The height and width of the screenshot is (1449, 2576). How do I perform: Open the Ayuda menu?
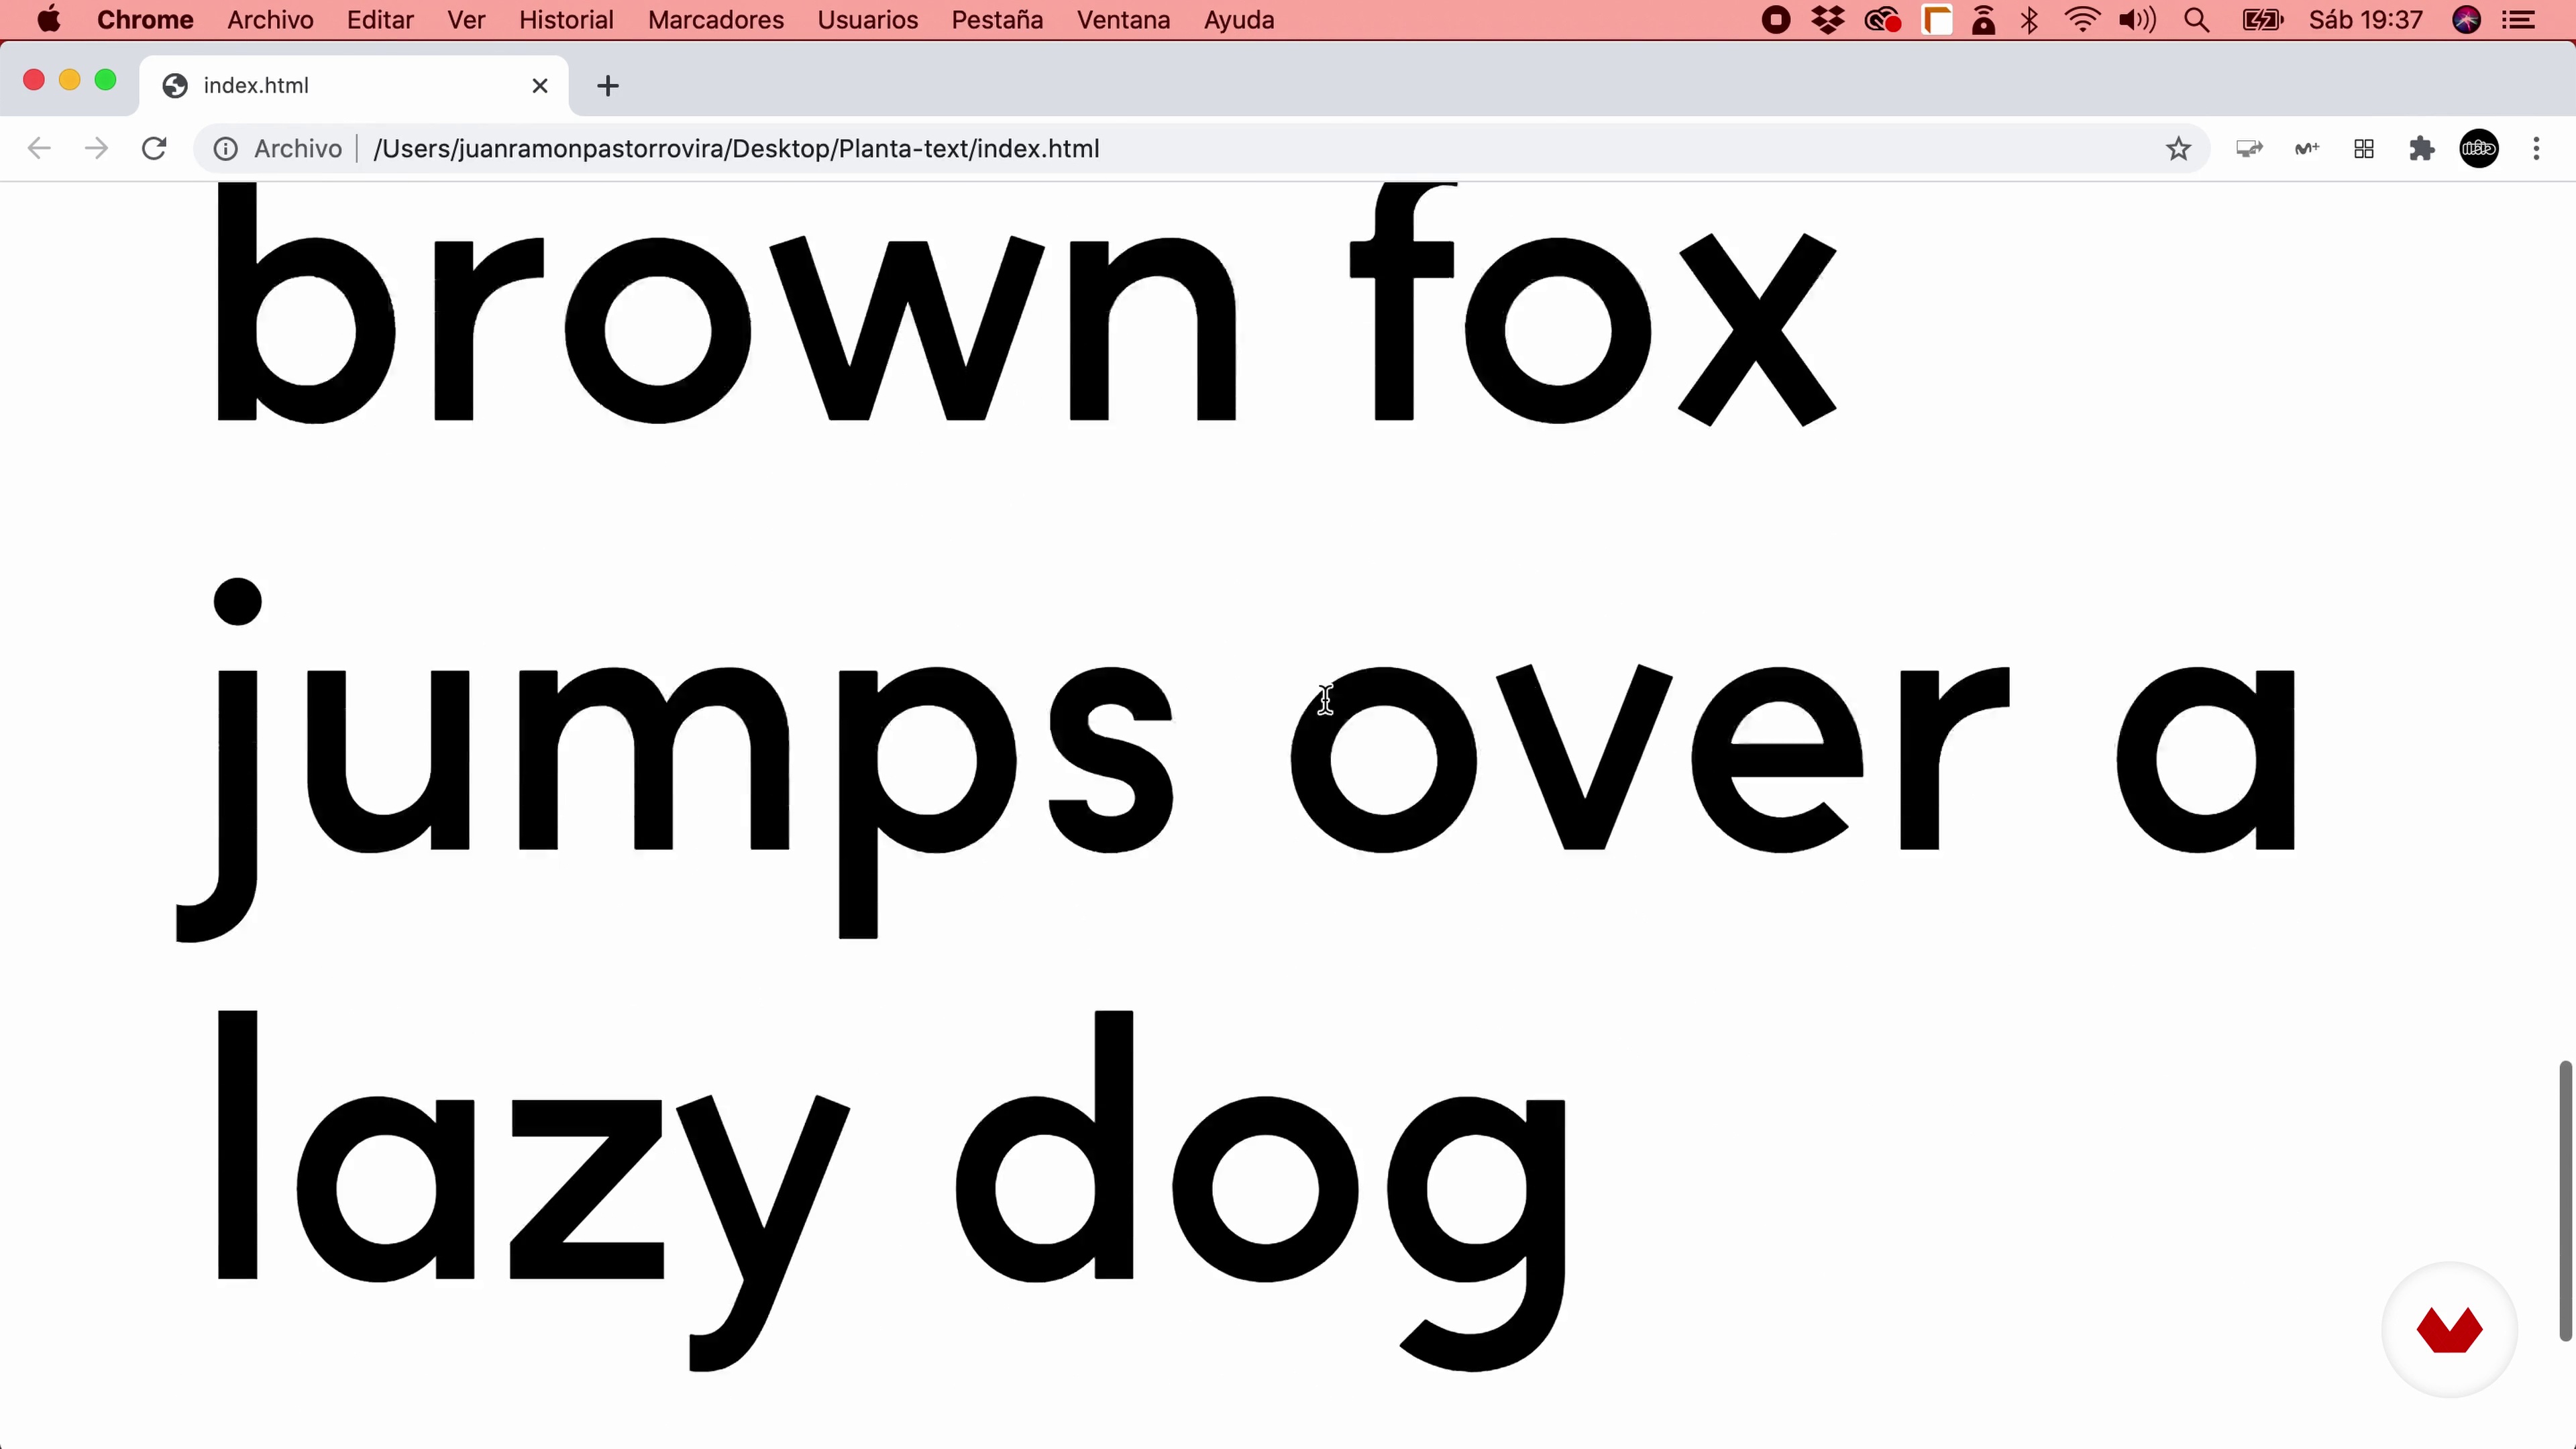tap(1238, 20)
